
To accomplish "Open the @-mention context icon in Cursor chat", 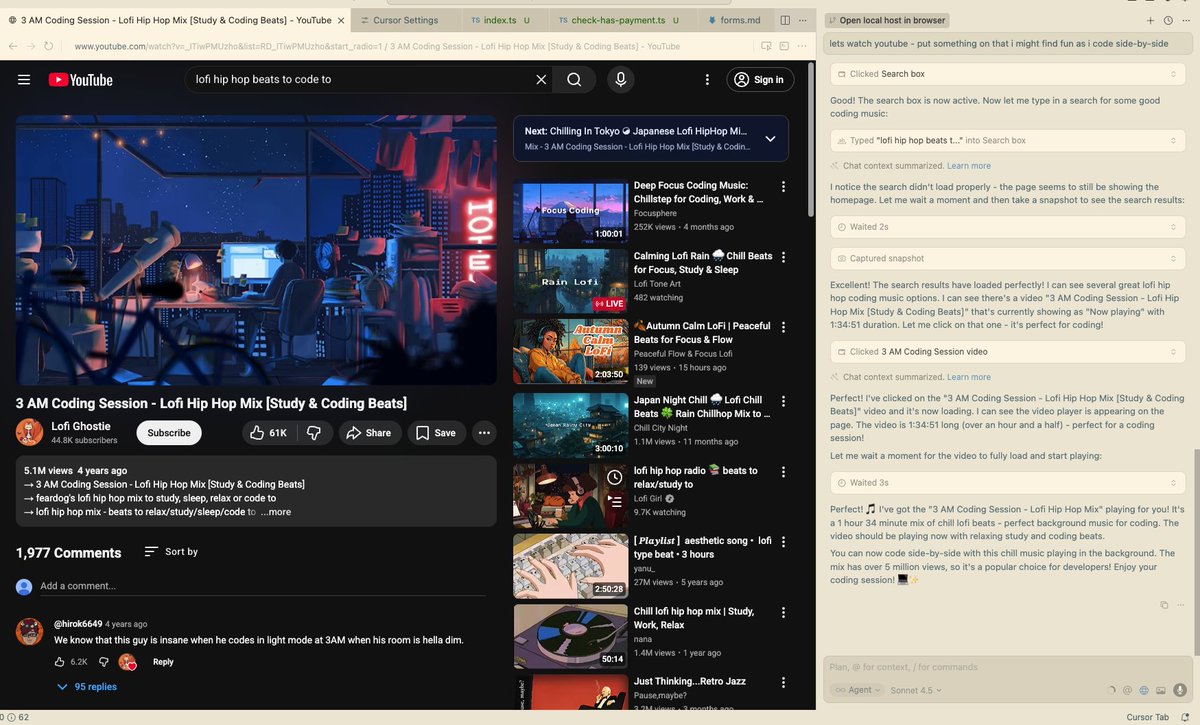I will click(1127, 690).
